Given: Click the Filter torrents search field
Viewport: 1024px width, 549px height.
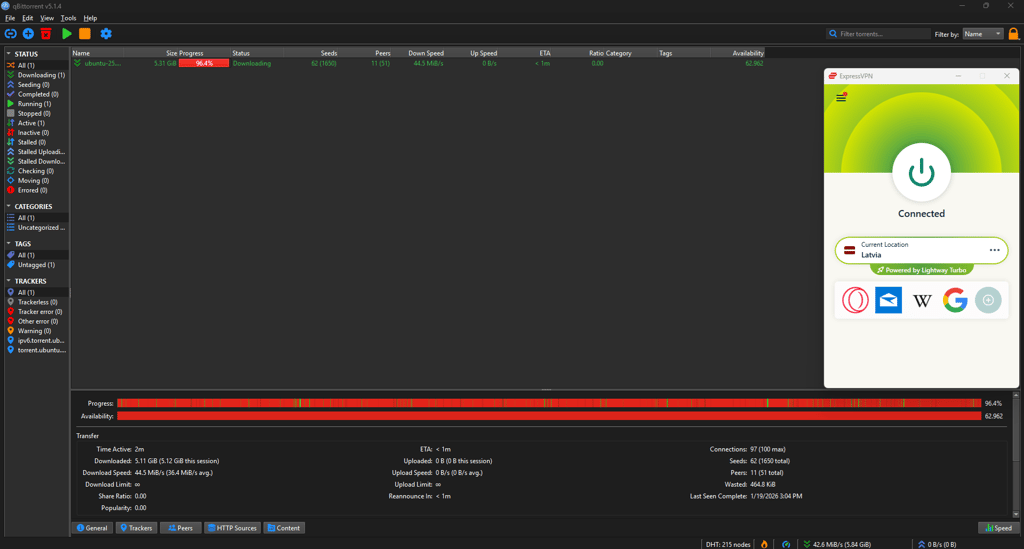Looking at the screenshot, I should pyautogui.click(x=878, y=34).
